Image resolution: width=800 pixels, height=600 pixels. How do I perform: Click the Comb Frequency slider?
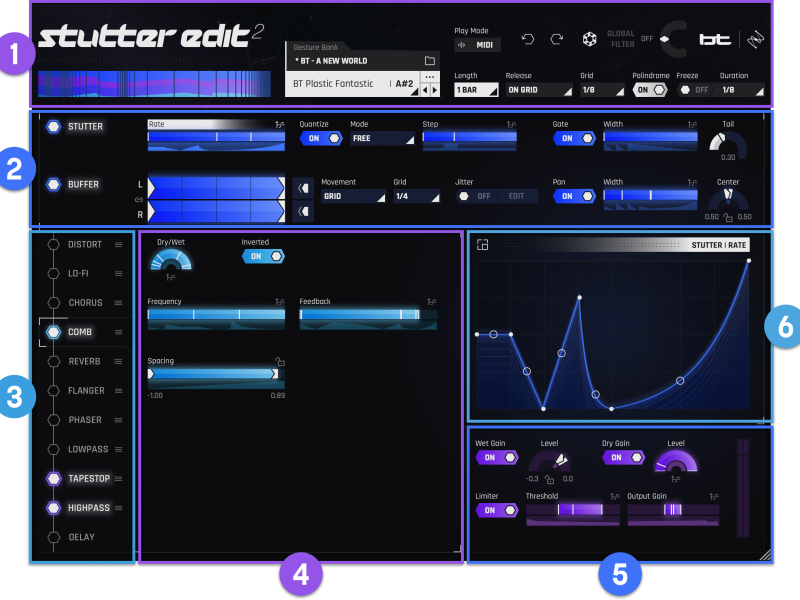pos(216,314)
